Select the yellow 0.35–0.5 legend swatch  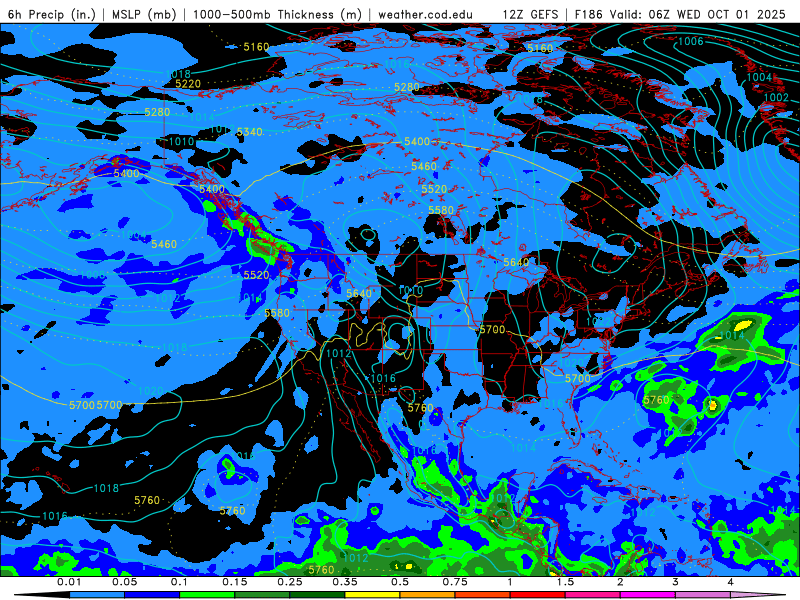(x=372, y=595)
